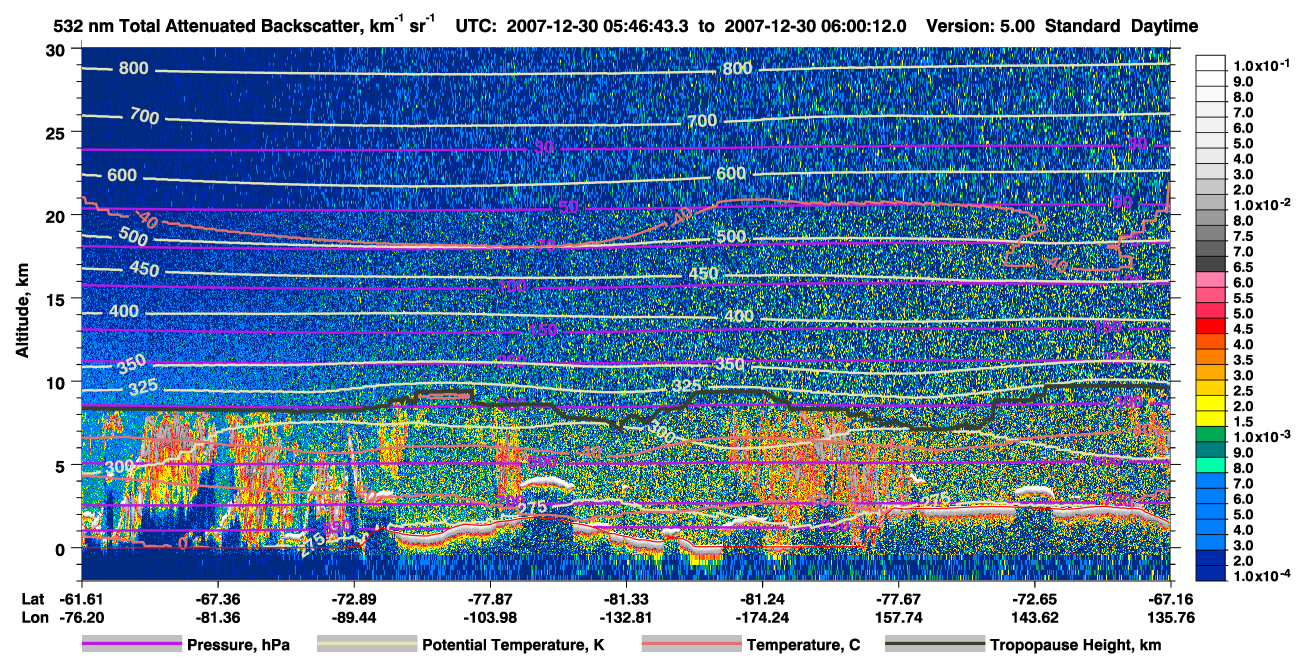Click the latitude value '-67.36'
This screenshot has width=1300, height=667.
[x=217, y=599]
